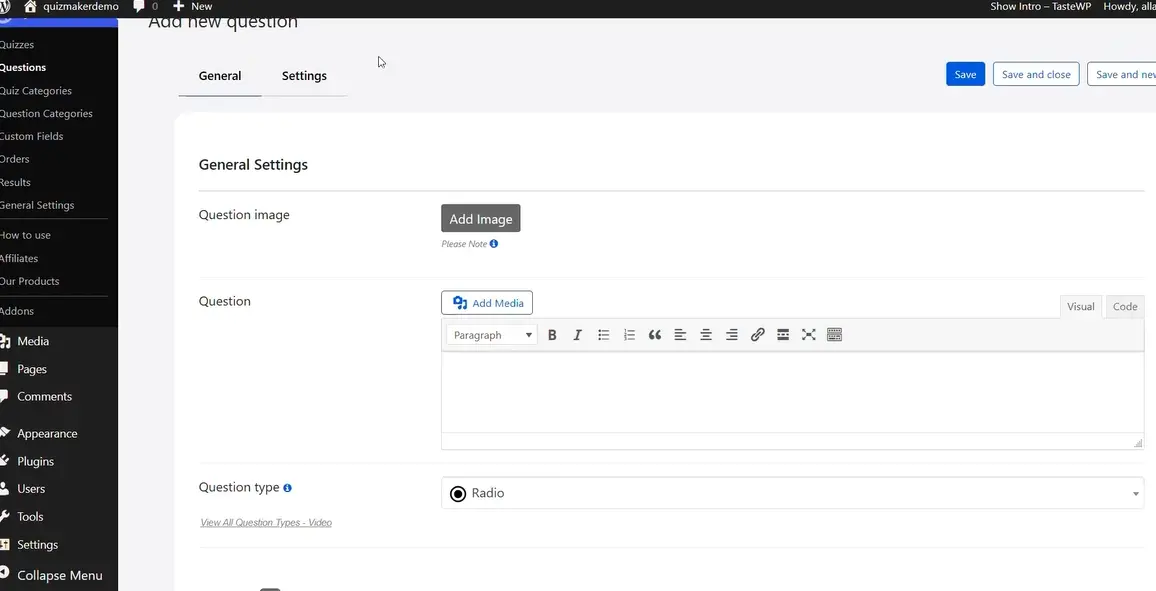Show the toolbar toggle (kitchen sink)
This screenshot has height=591, width=1156.
(x=834, y=335)
